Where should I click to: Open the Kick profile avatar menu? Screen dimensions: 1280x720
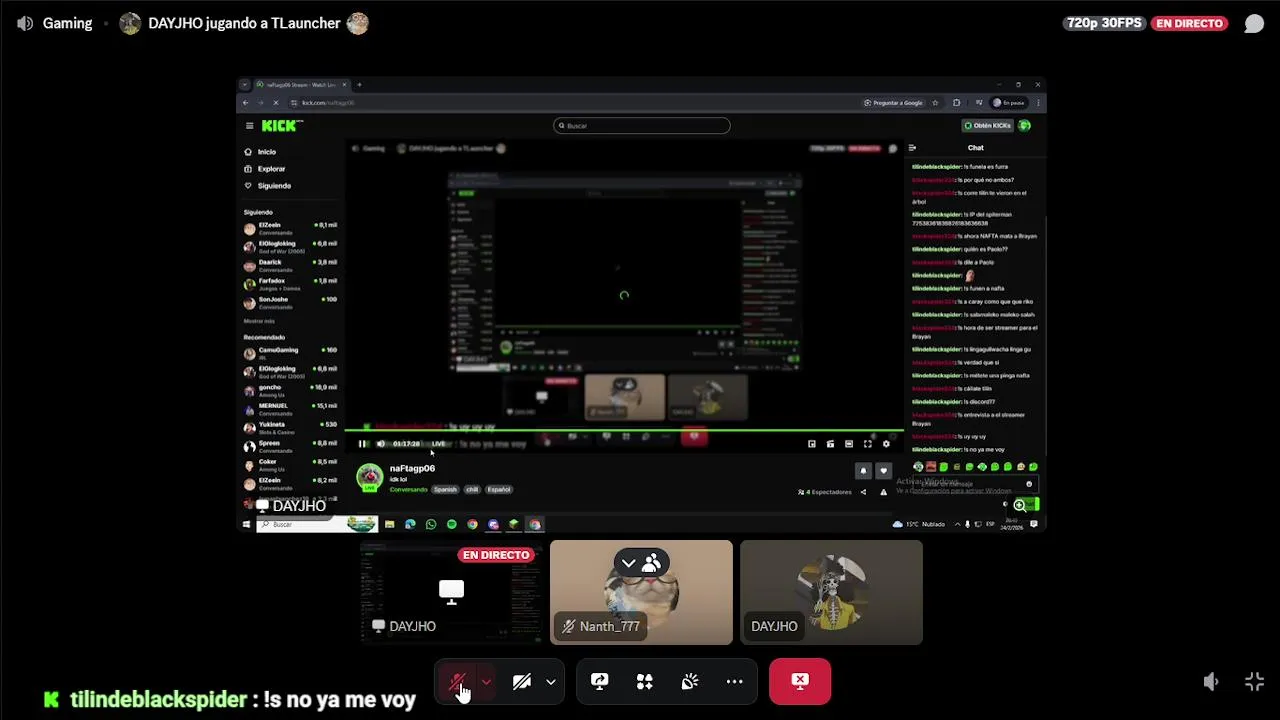click(x=1024, y=126)
